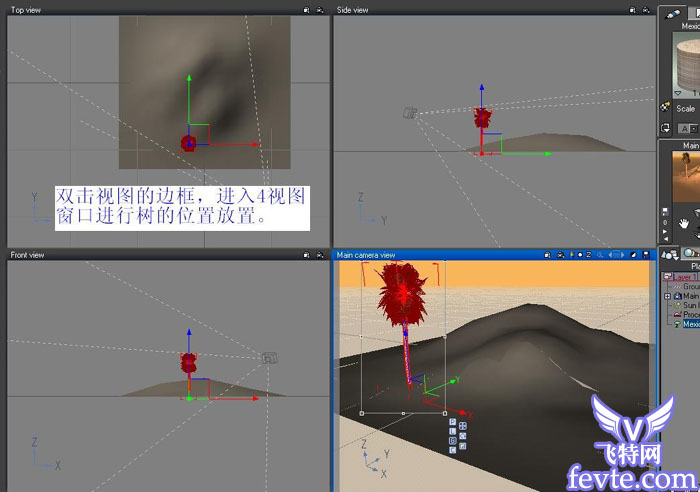
Task: Click the four-square gizmo icon near the palm
Action: (462, 426)
